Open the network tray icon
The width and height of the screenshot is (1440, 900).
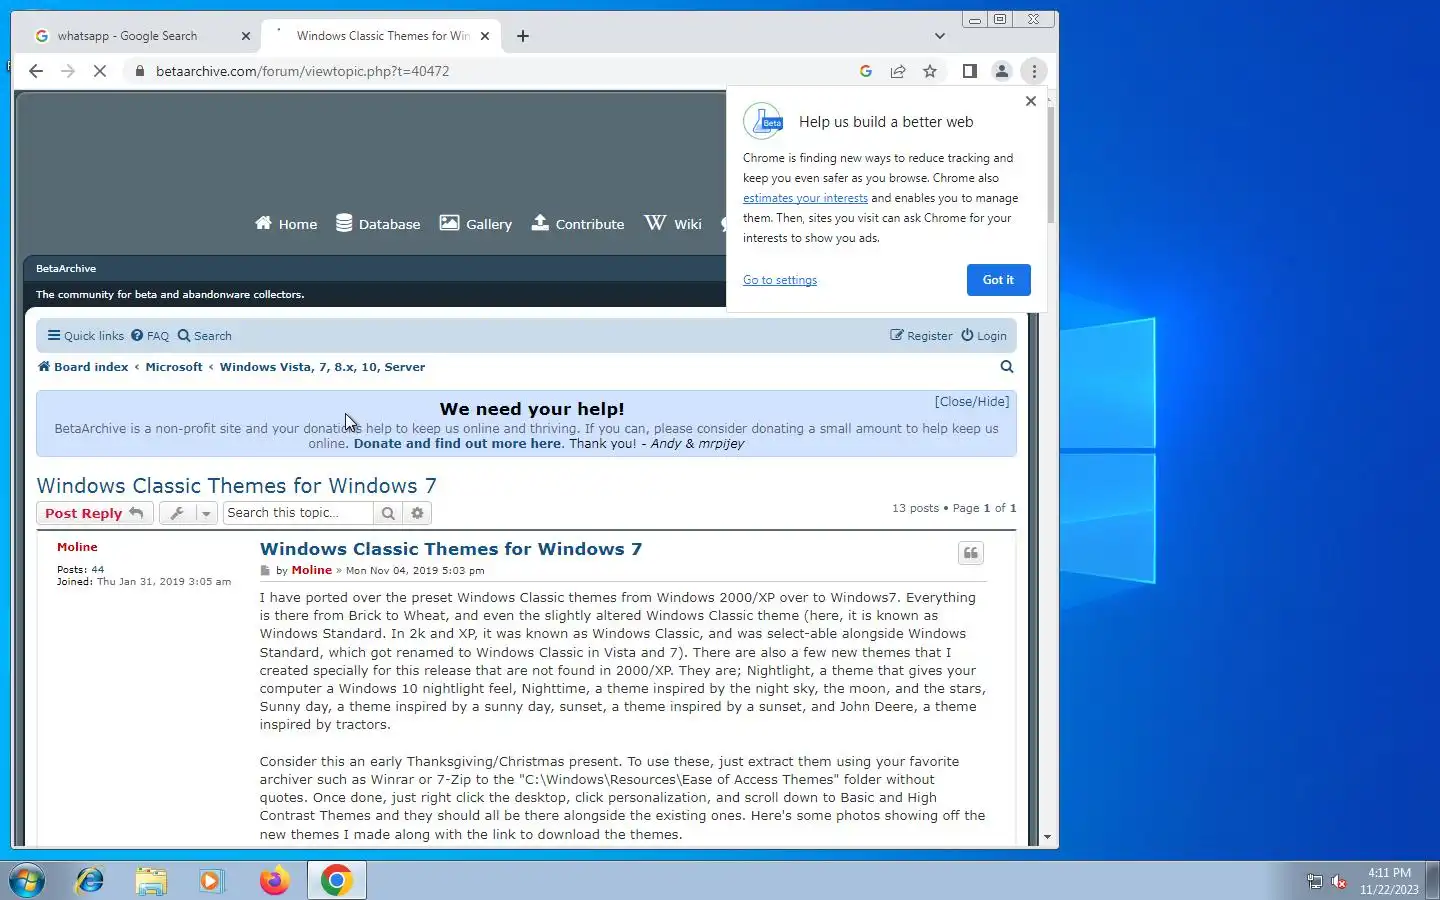[x=1314, y=882]
